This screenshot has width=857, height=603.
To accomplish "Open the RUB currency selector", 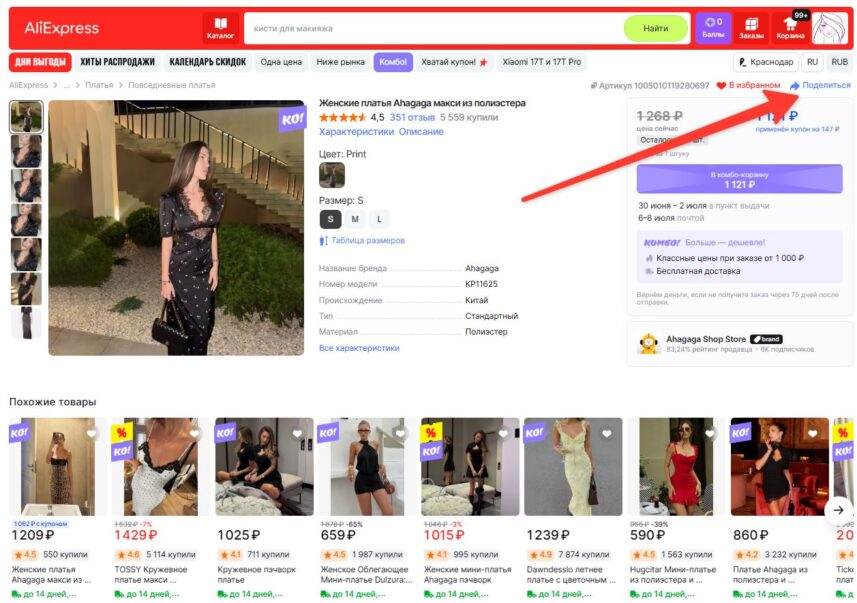I will point(840,62).
